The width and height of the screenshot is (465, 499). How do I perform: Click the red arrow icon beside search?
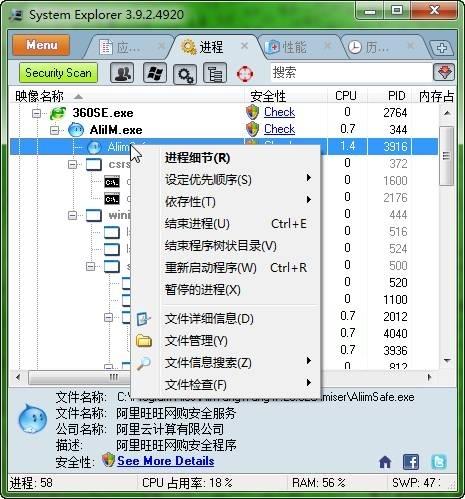tap(444, 72)
